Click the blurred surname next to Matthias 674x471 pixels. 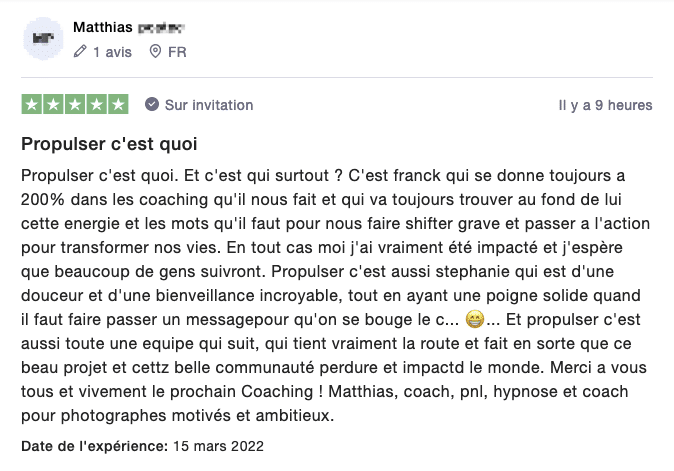pos(161,28)
